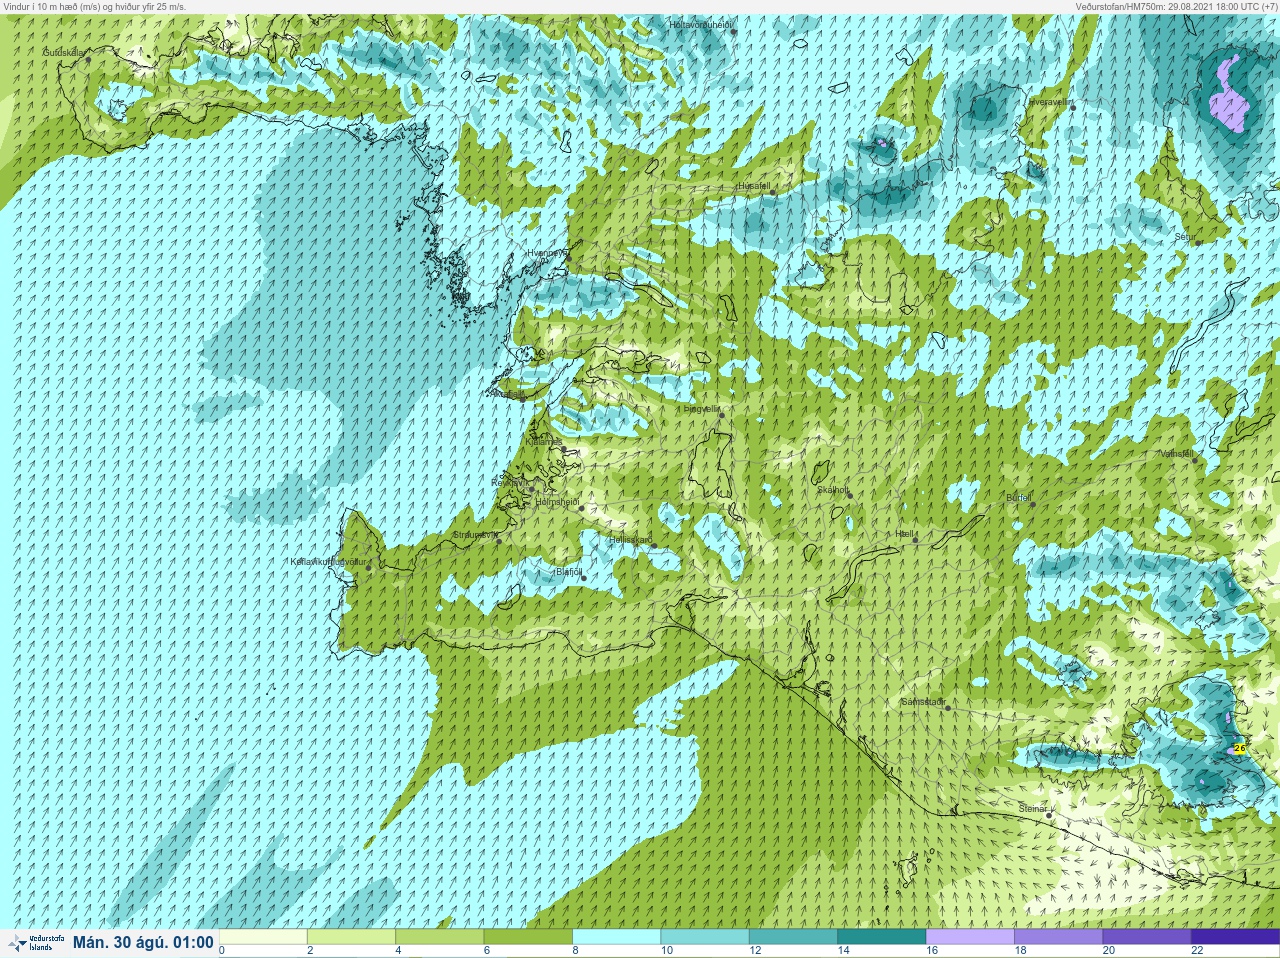
Task: Click the Hólmsheiði place label
Action: coord(558,501)
